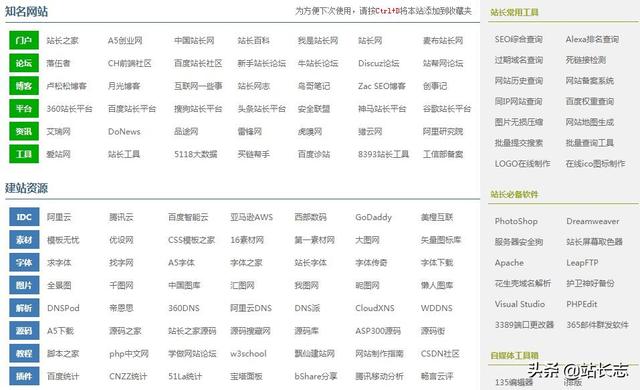Select the 资讯 category button
The image size is (640, 390).
pos(24,131)
